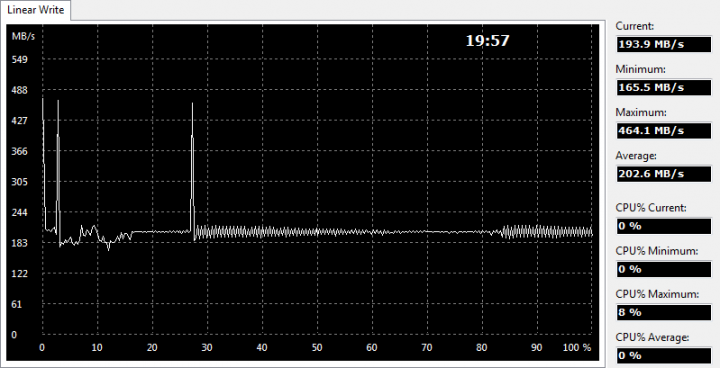
Task: Click the 183 value on the speed axis
Action: [x=19, y=243]
